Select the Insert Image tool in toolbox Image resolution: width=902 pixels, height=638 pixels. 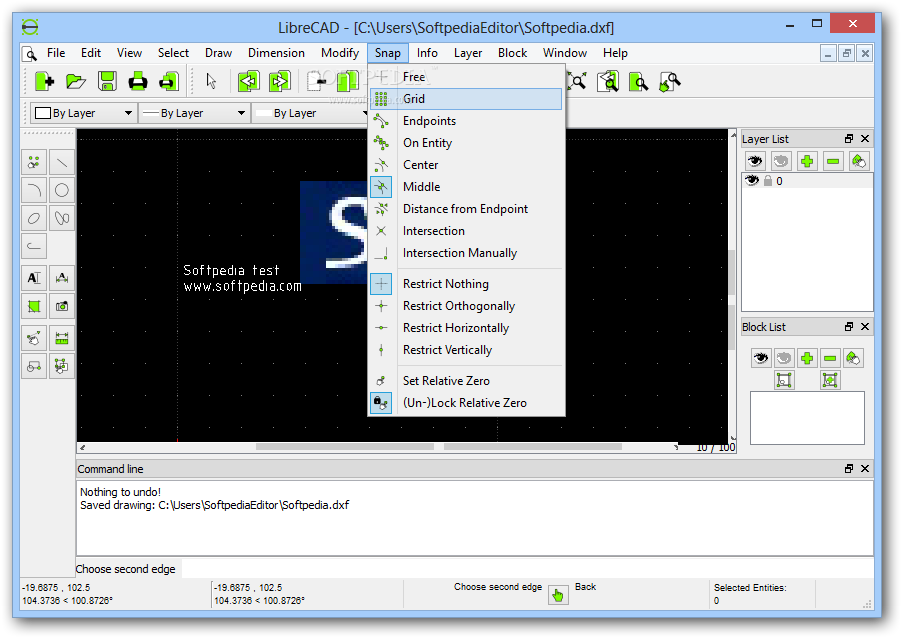[x=62, y=306]
